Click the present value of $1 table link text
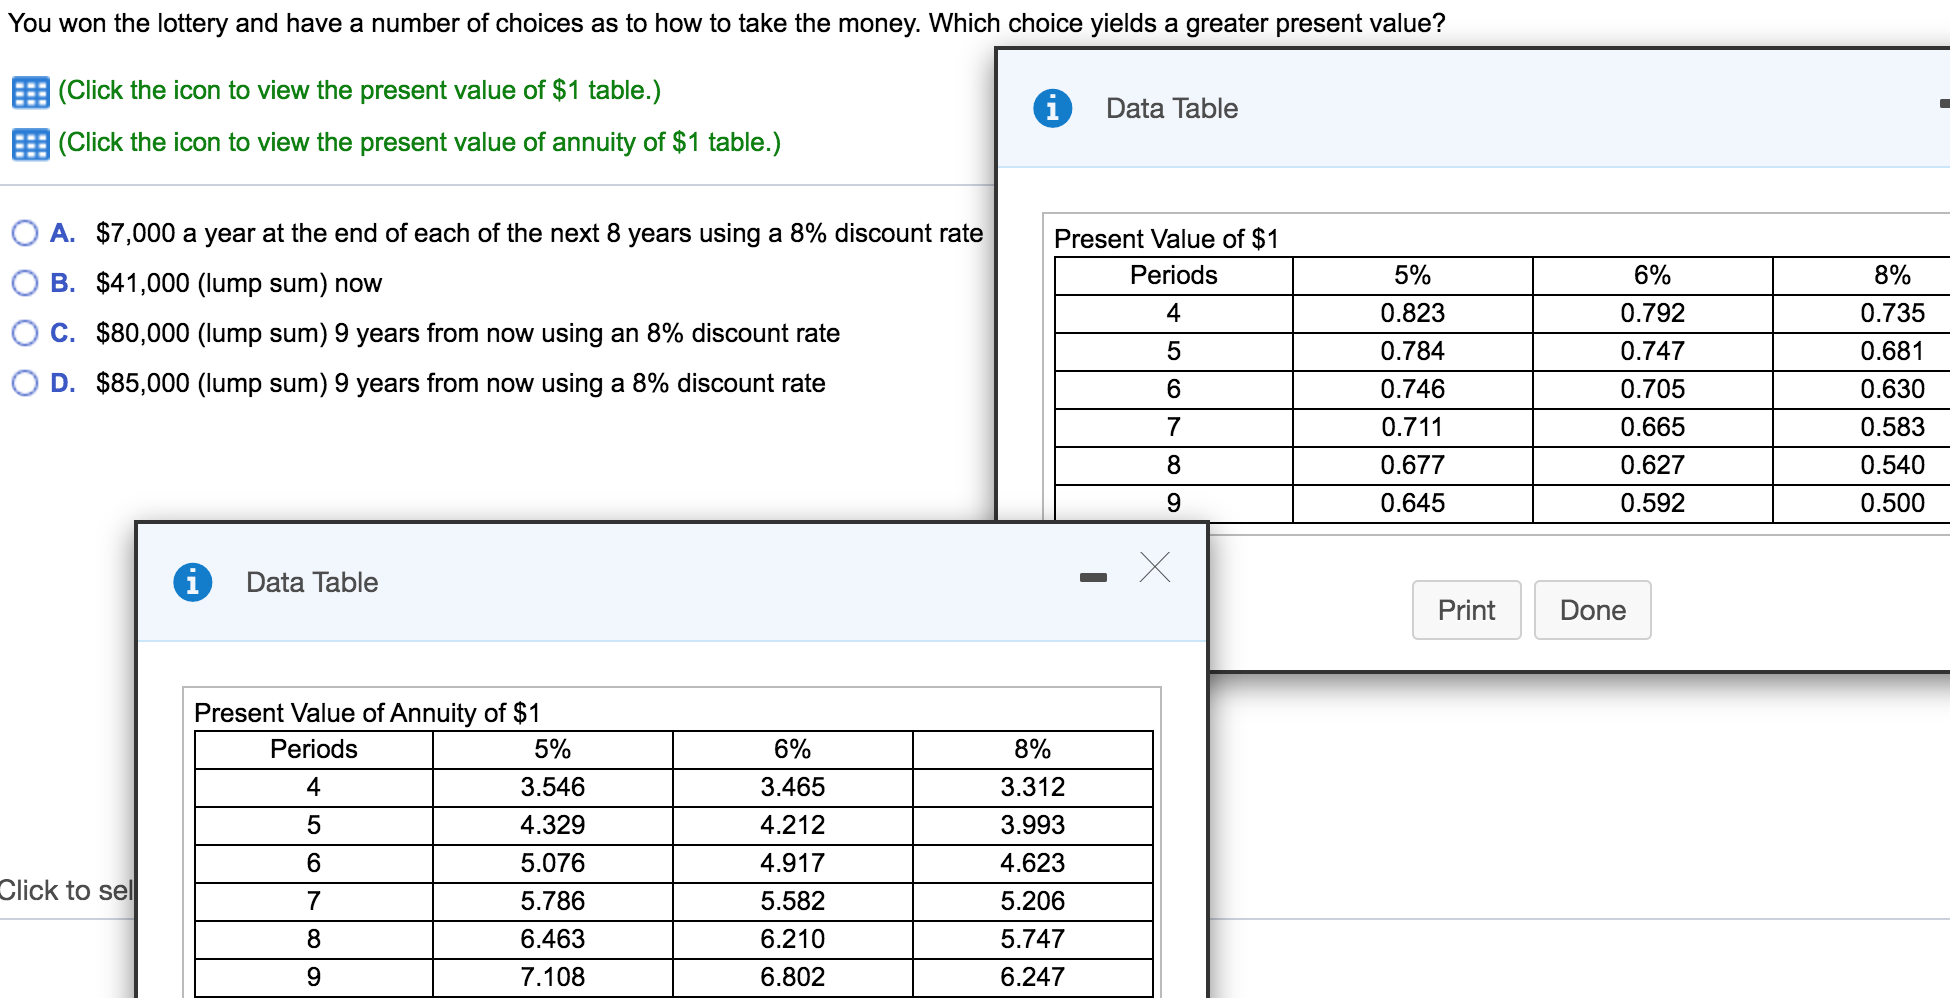The width and height of the screenshot is (1950, 998). pos(360,90)
